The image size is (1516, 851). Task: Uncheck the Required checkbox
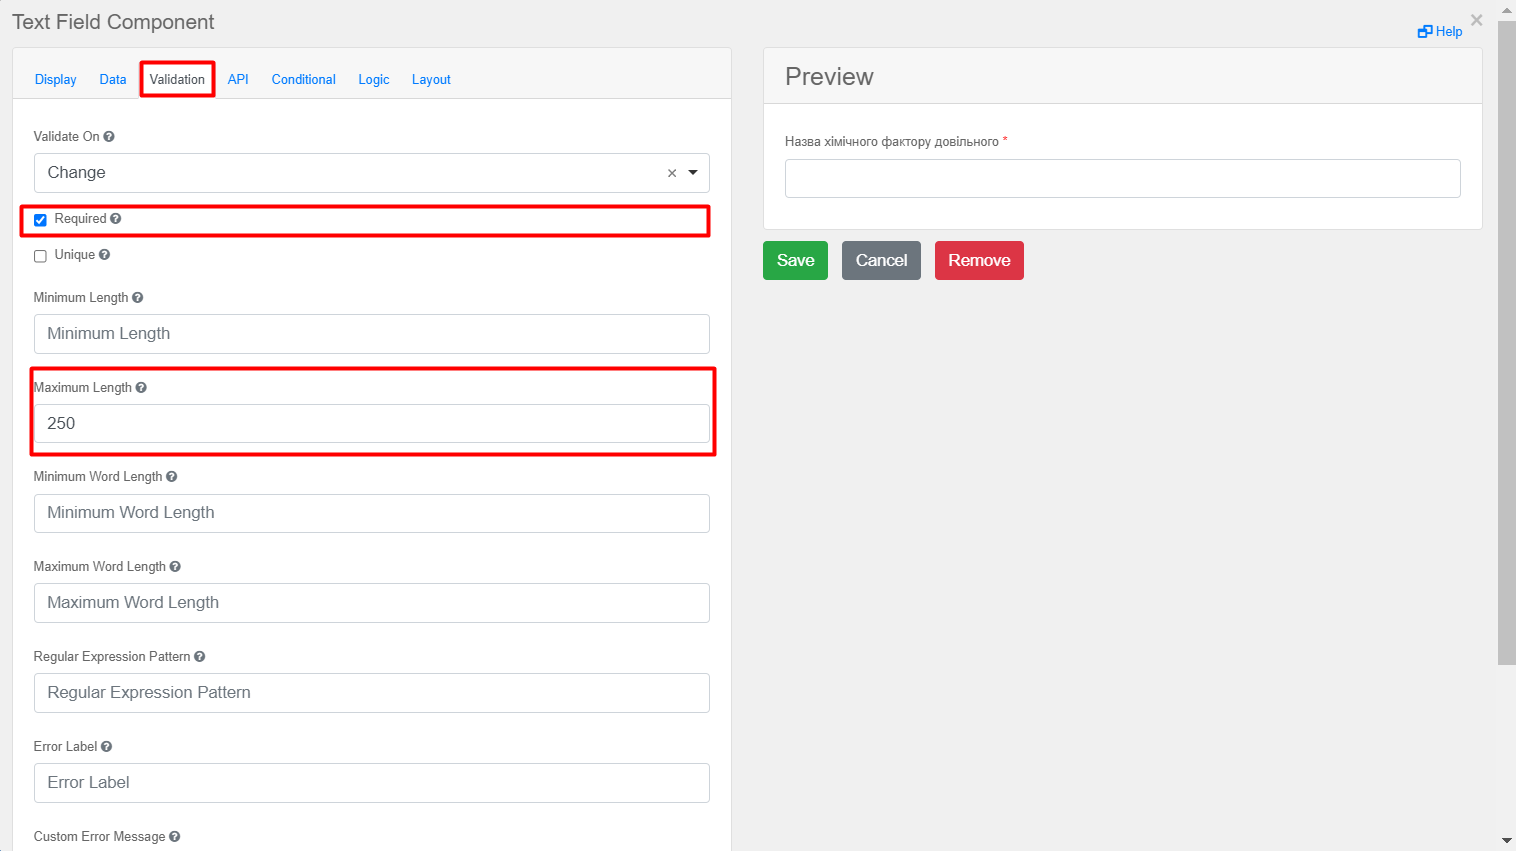(40, 220)
